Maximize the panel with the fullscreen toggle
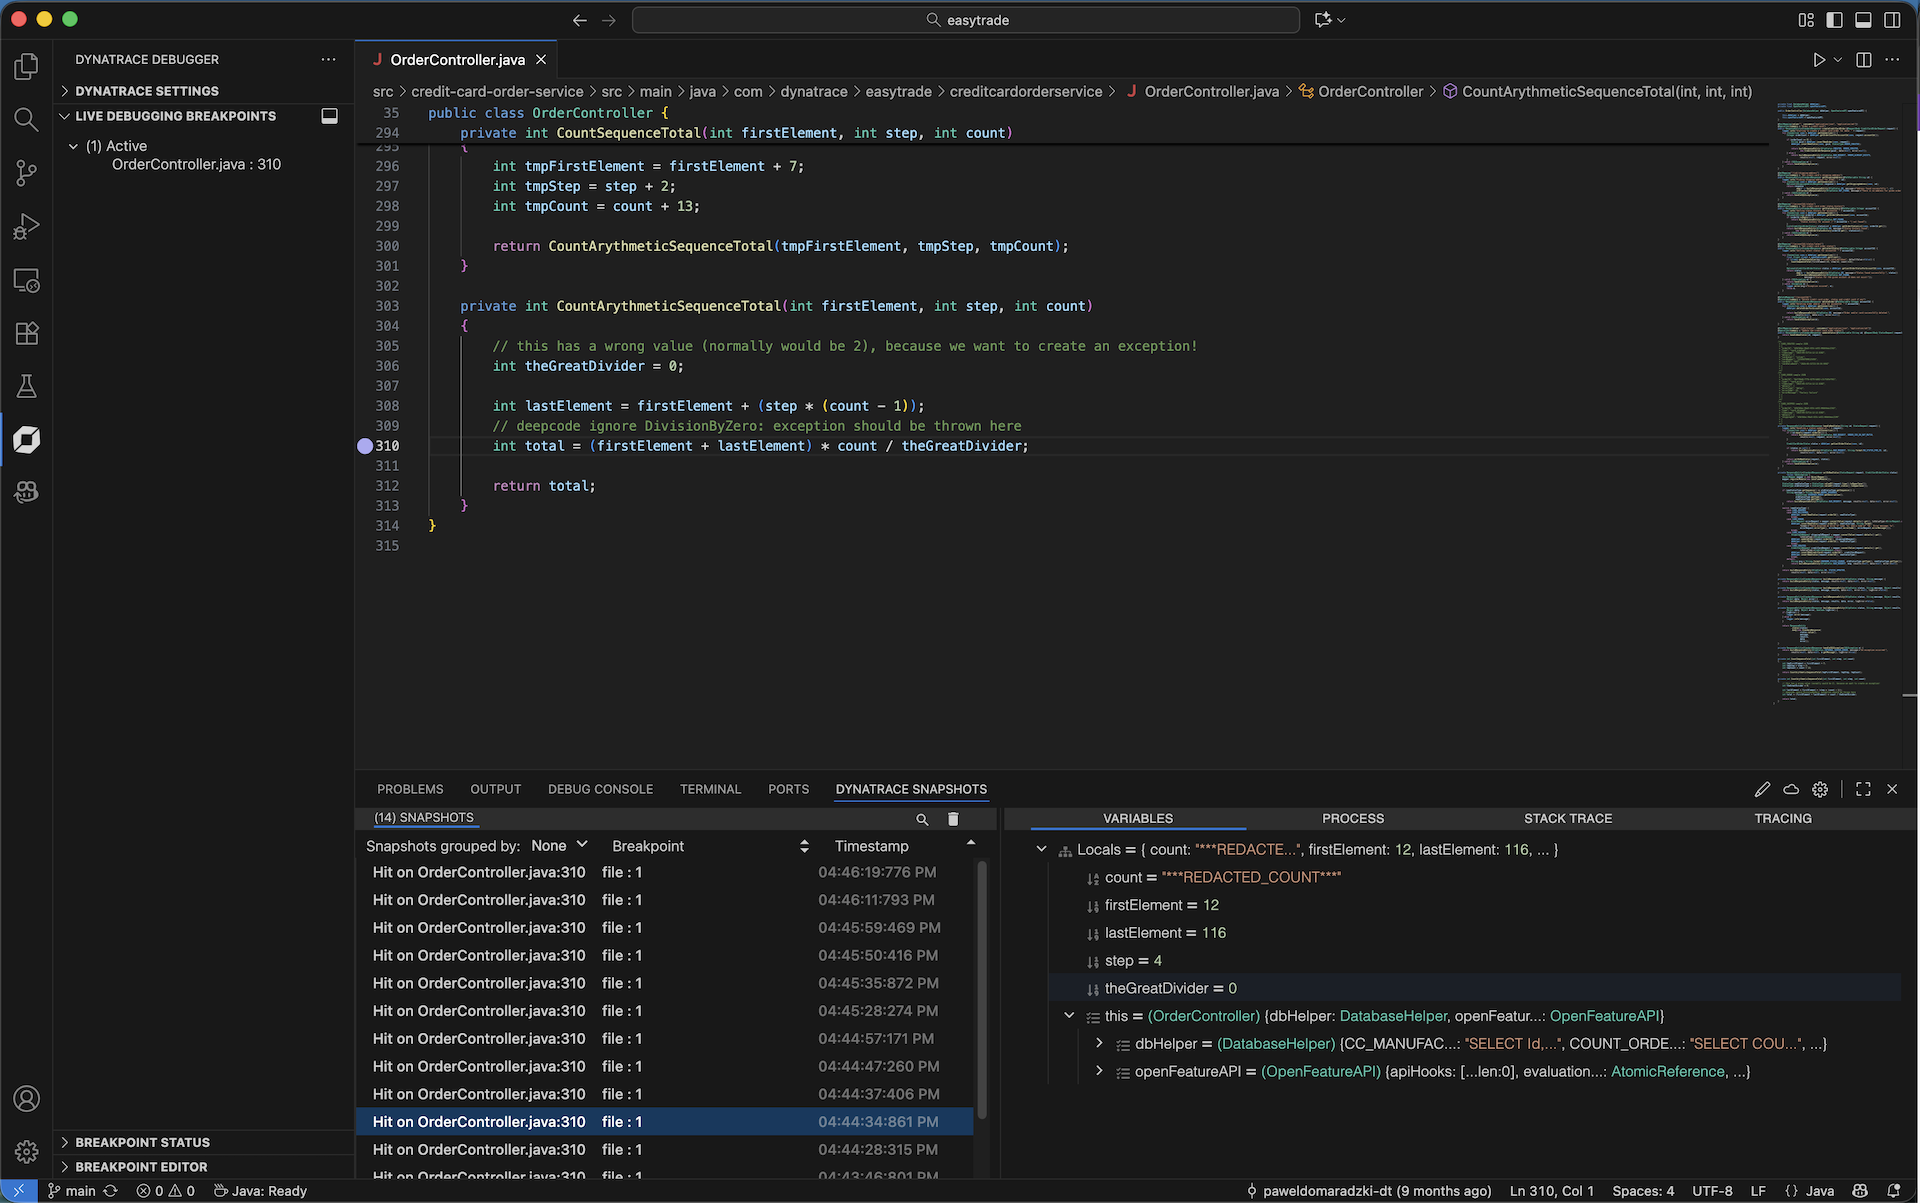Screen dimensions: 1920x1204 pos(1862,789)
